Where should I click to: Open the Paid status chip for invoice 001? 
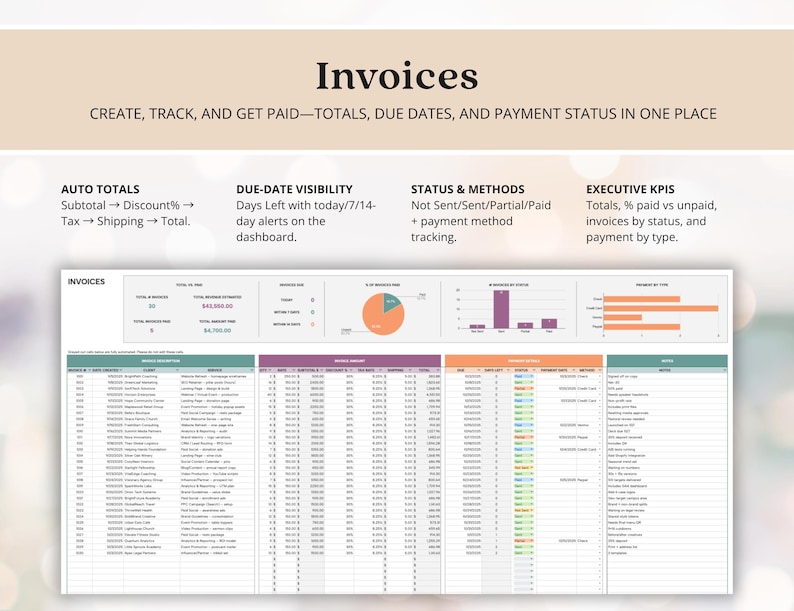click(524, 376)
